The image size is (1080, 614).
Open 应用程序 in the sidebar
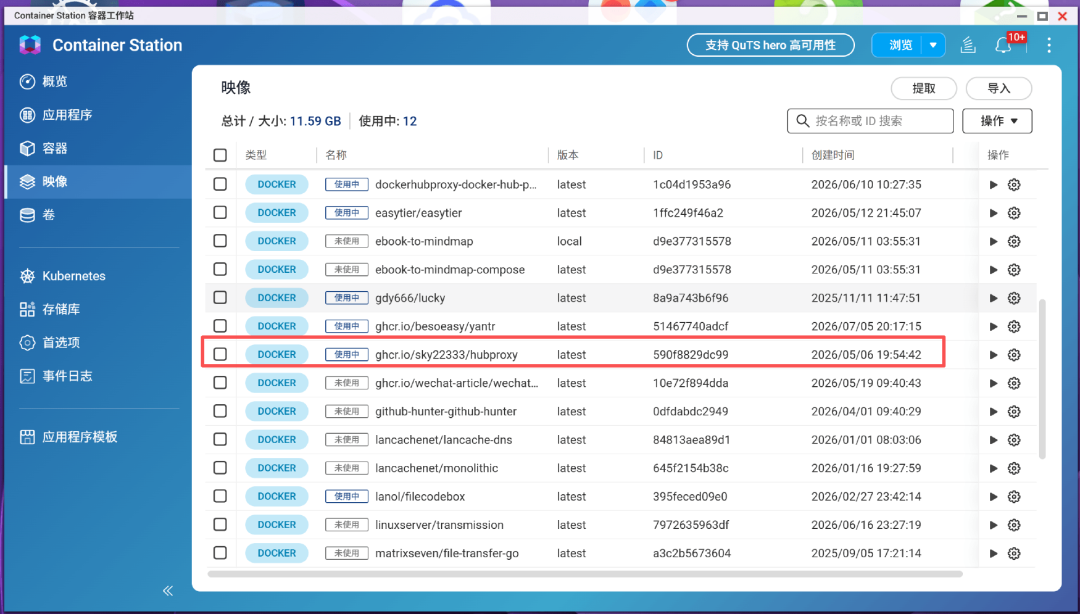coord(97,115)
